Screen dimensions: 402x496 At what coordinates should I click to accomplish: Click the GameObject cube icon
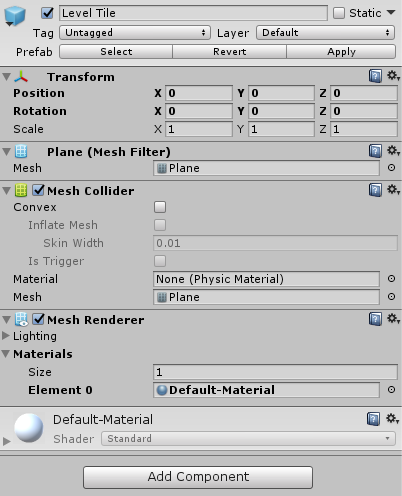[x=15, y=15]
